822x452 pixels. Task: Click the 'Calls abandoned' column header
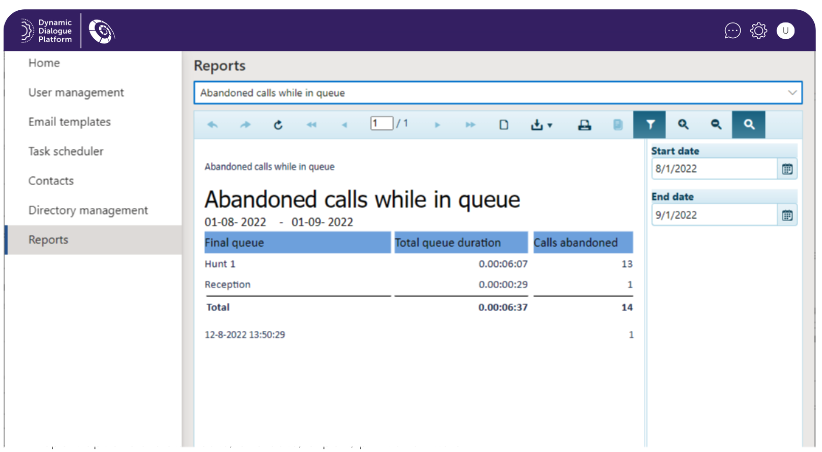[583, 243]
